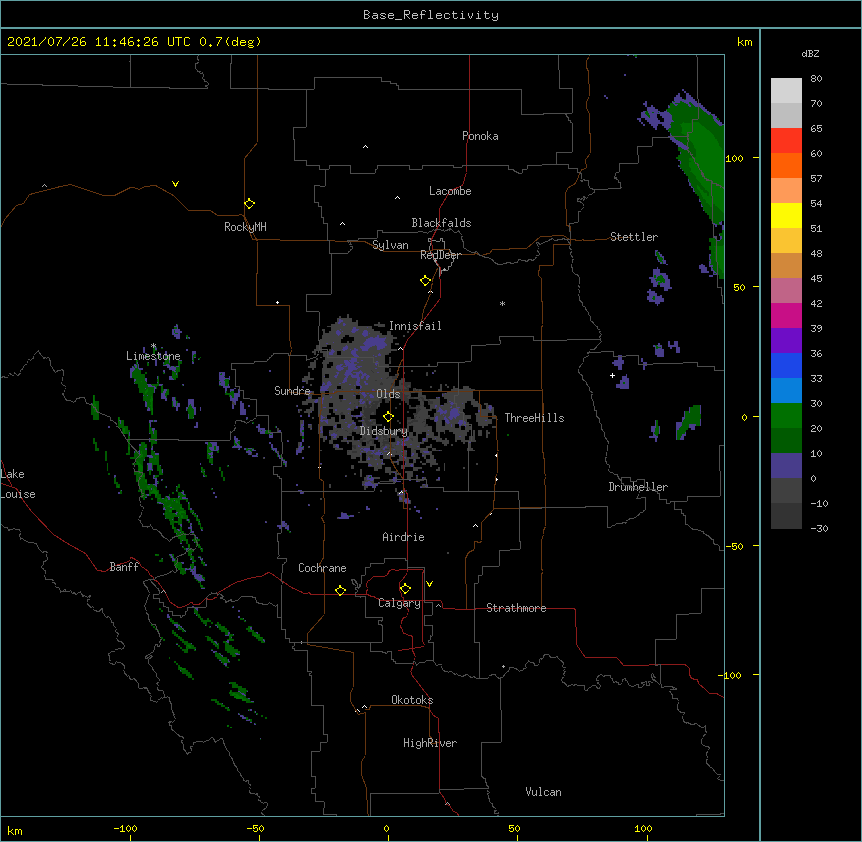This screenshot has width=862, height=842.
Task: Click the ThreeHills city label
Action: [534, 418]
